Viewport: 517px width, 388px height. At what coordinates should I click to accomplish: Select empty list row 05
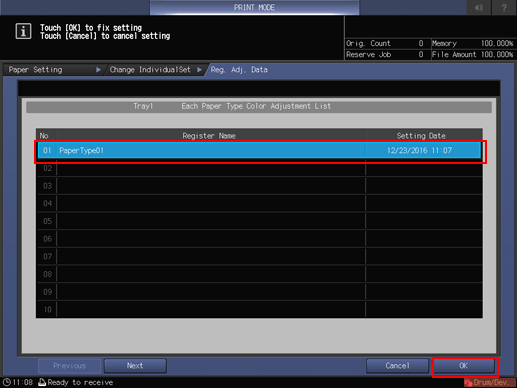[259, 221]
